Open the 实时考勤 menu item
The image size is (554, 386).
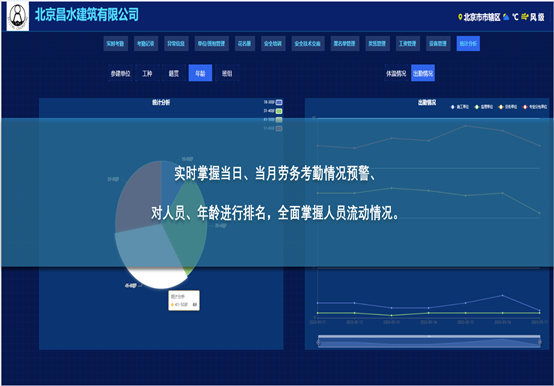116,43
